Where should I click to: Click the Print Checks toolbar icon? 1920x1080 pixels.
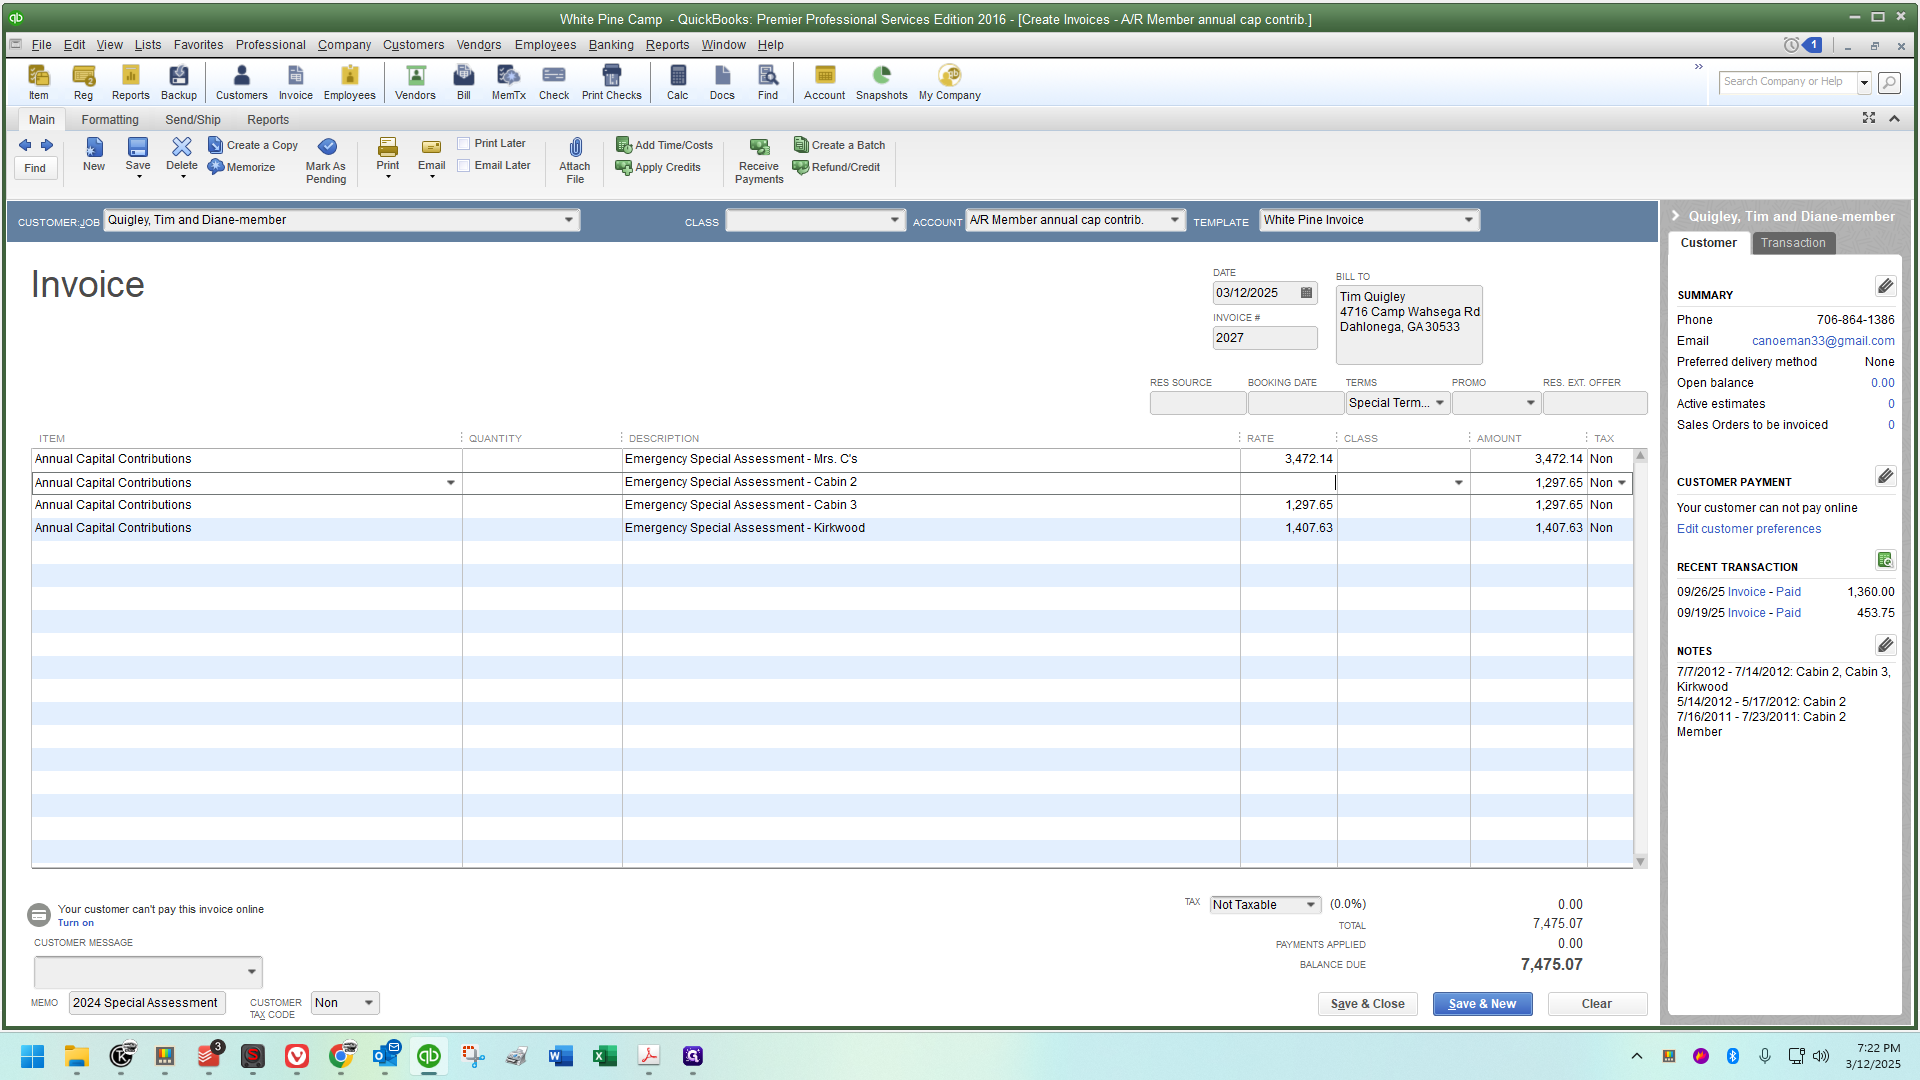pyautogui.click(x=611, y=81)
